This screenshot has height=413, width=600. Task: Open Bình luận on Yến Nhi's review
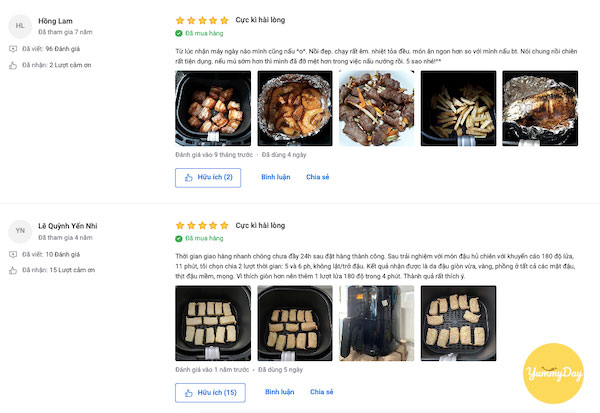(x=280, y=392)
